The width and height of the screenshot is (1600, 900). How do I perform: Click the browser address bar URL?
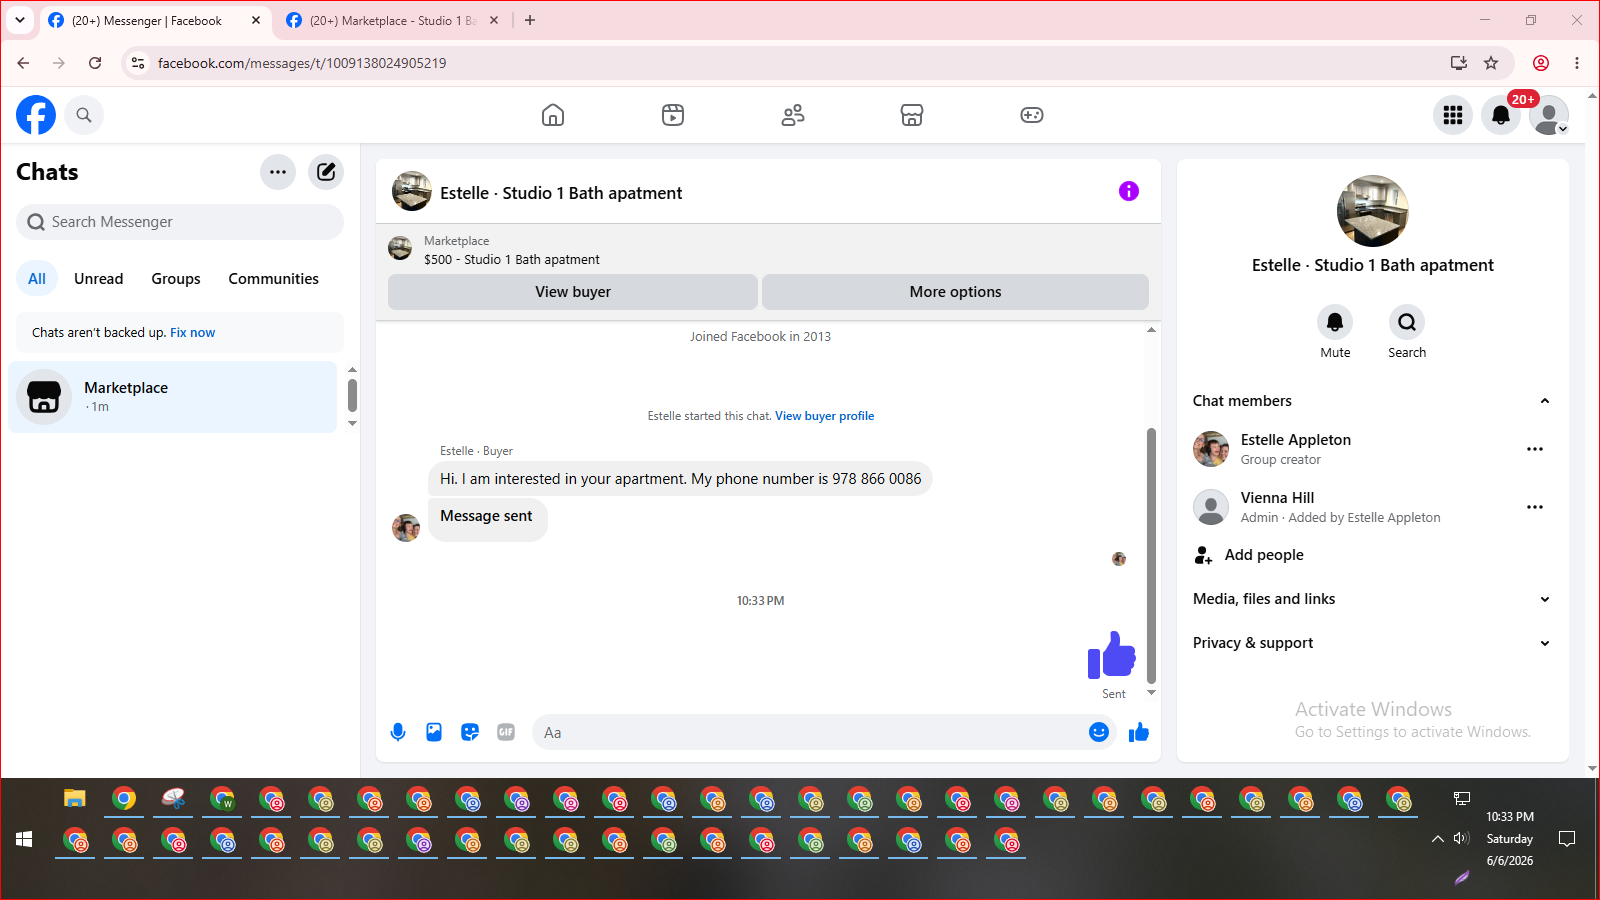click(x=302, y=63)
